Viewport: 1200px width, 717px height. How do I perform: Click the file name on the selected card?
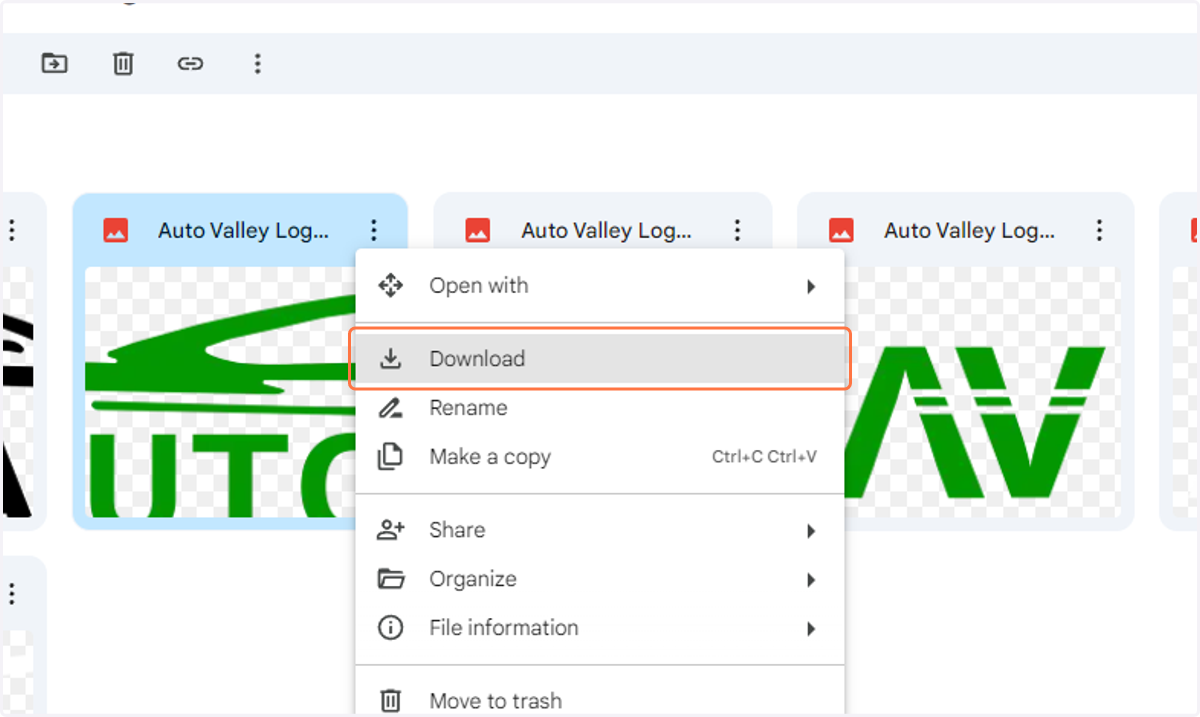coord(243,231)
